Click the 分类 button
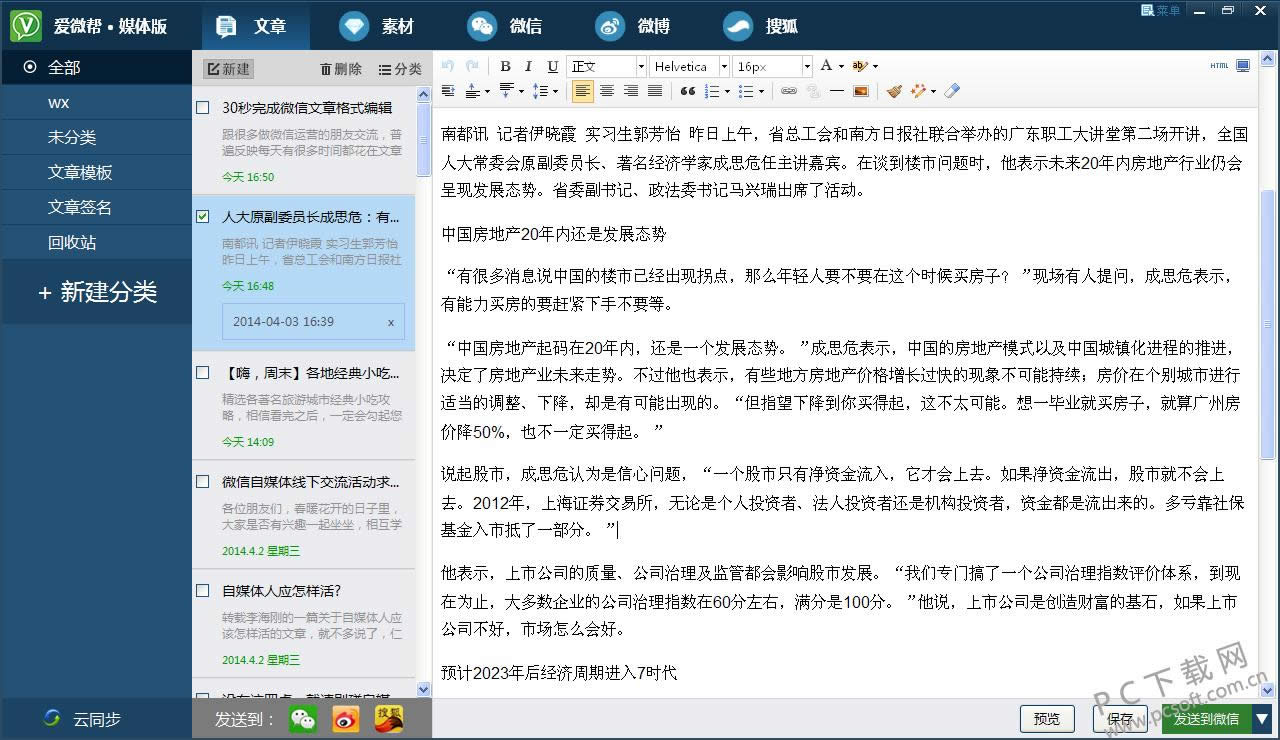The height and width of the screenshot is (740, 1280). 400,69
